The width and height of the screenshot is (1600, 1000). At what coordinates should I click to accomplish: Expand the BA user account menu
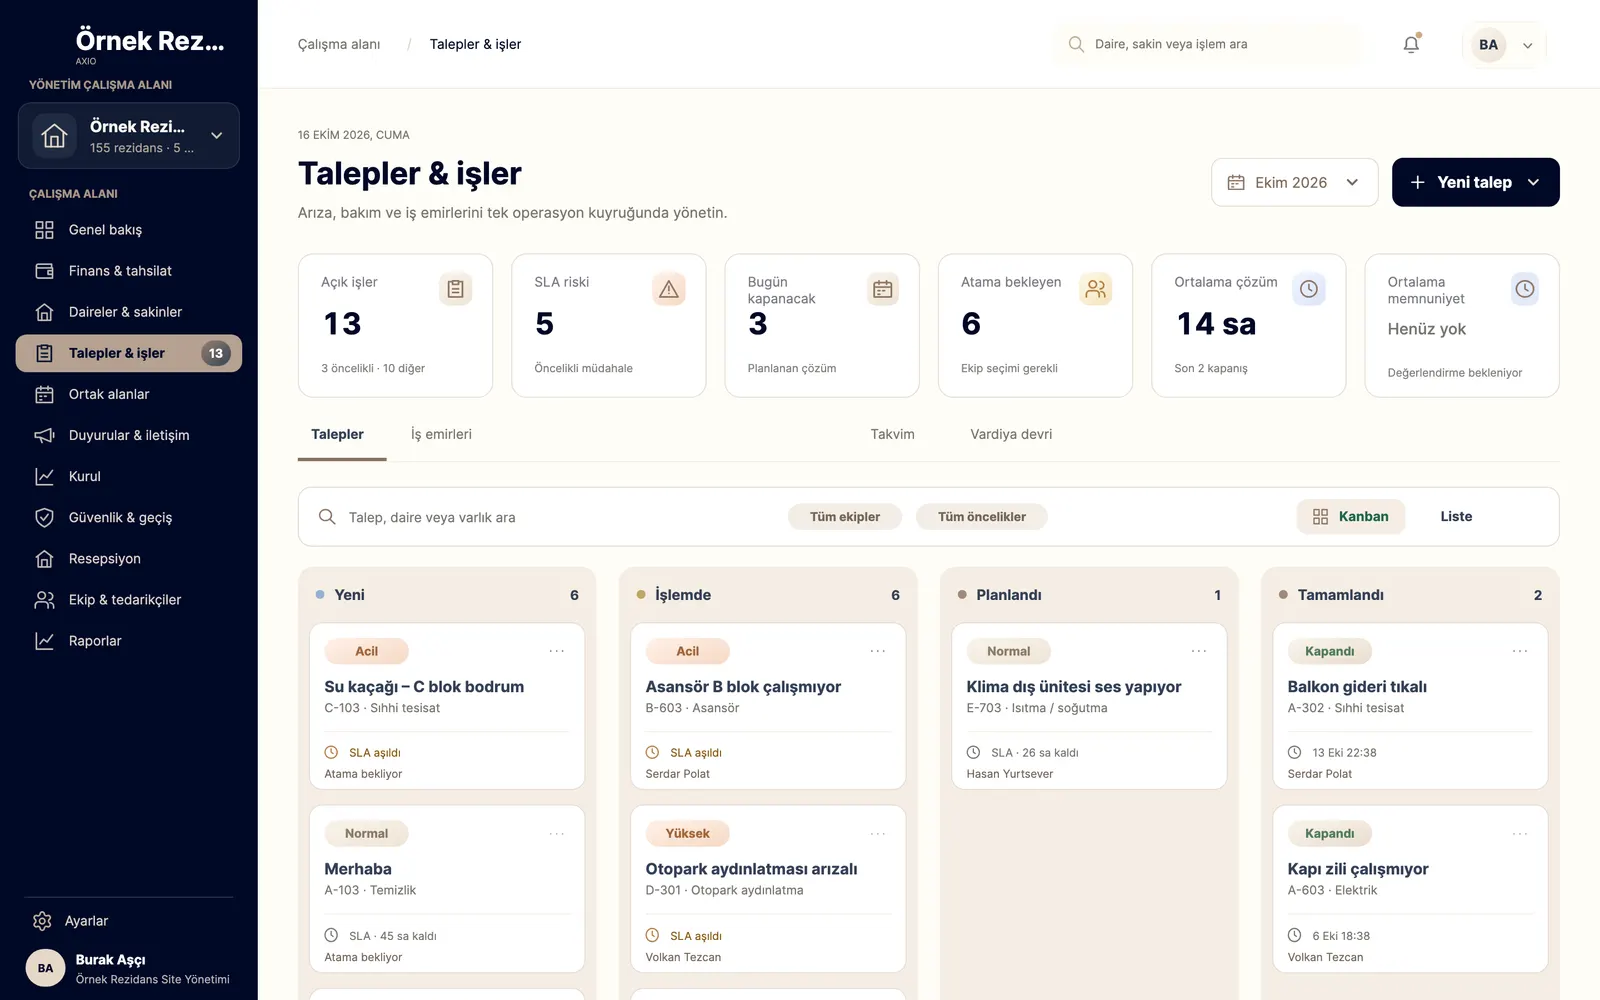[x=1504, y=45]
